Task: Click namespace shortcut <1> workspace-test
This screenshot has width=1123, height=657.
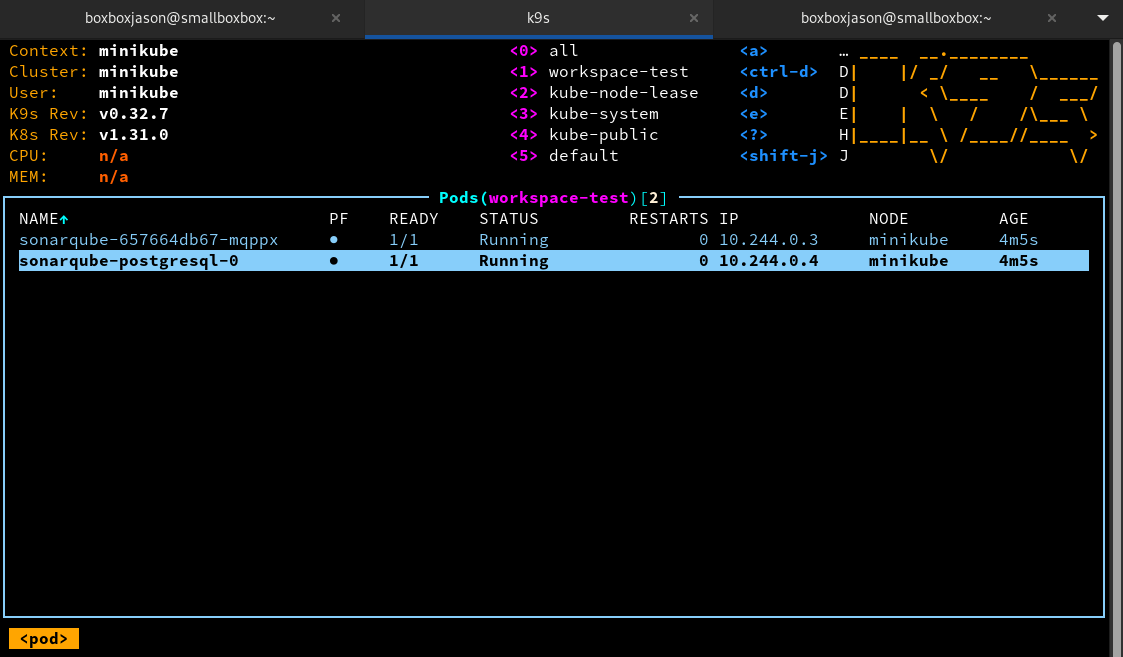Action: (x=599, y=72)
